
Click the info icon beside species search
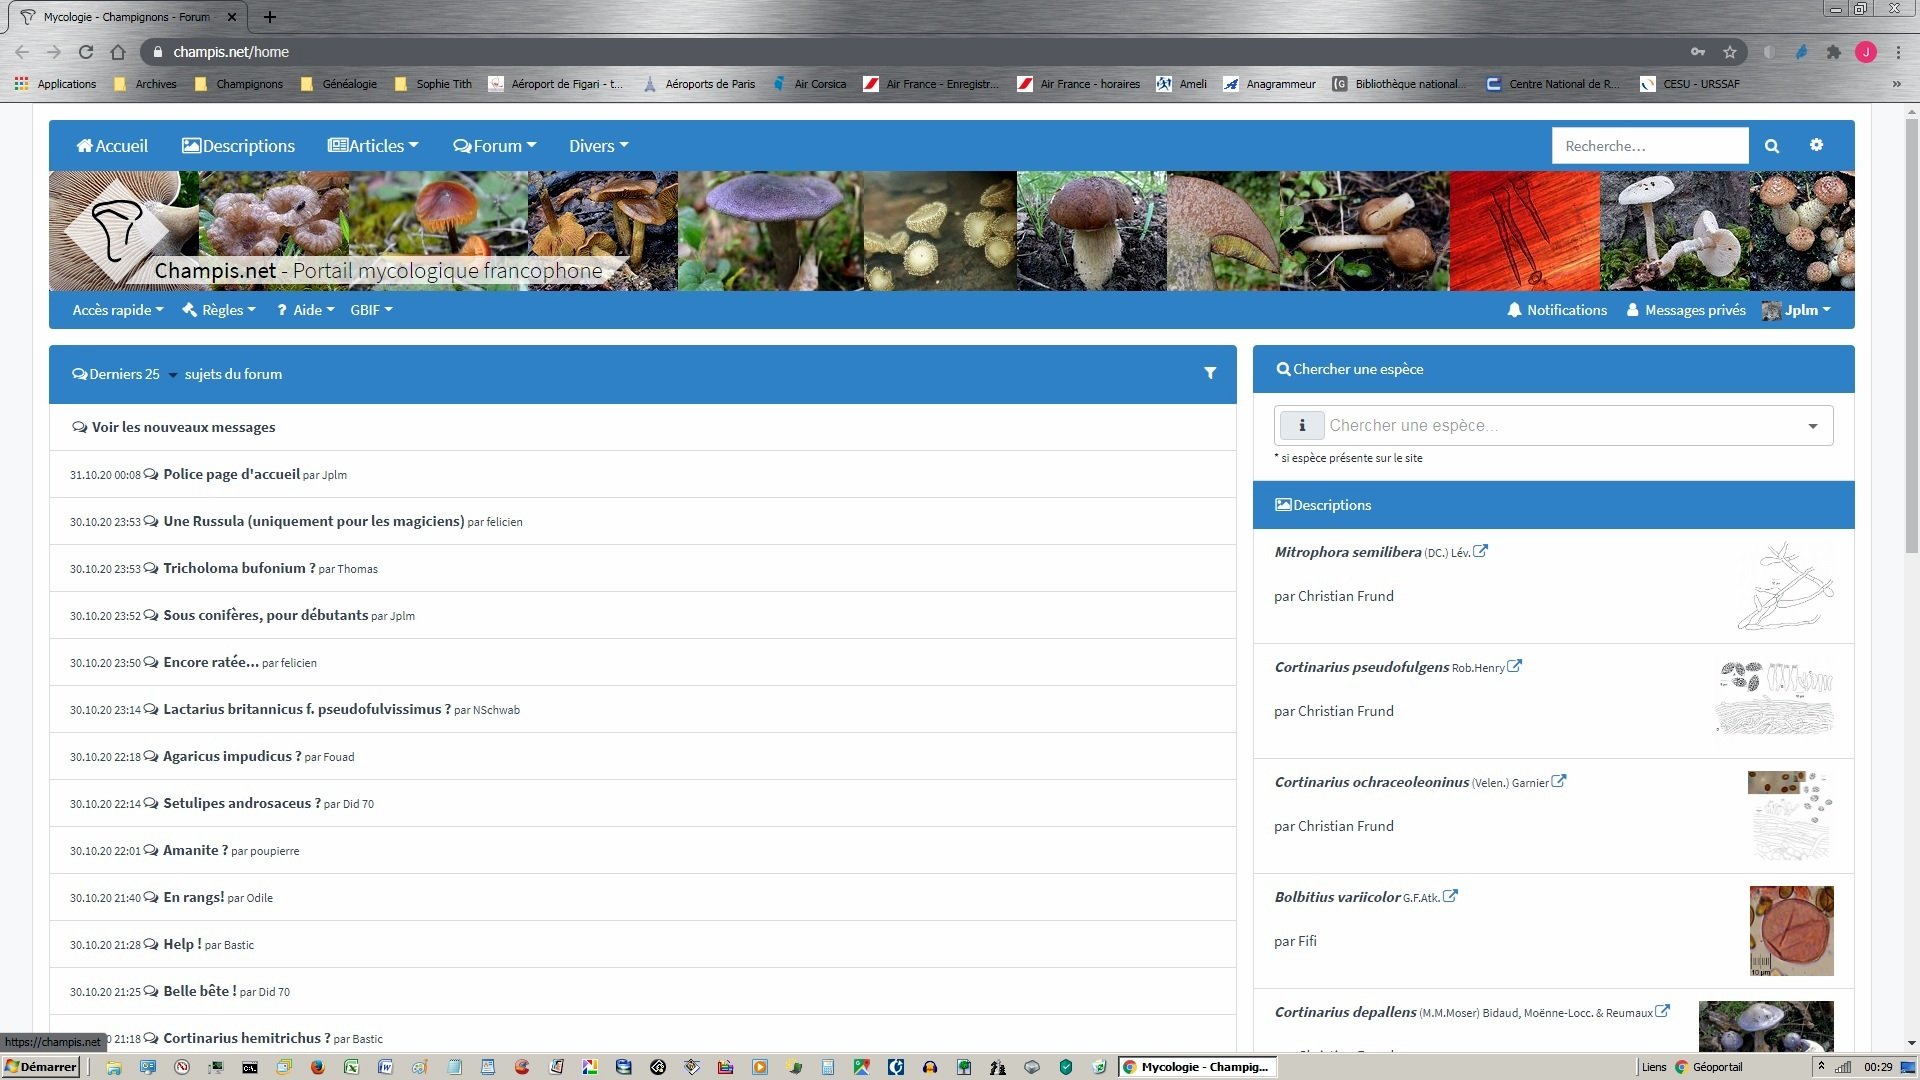pyautogui.click(x=1301, y=426)
